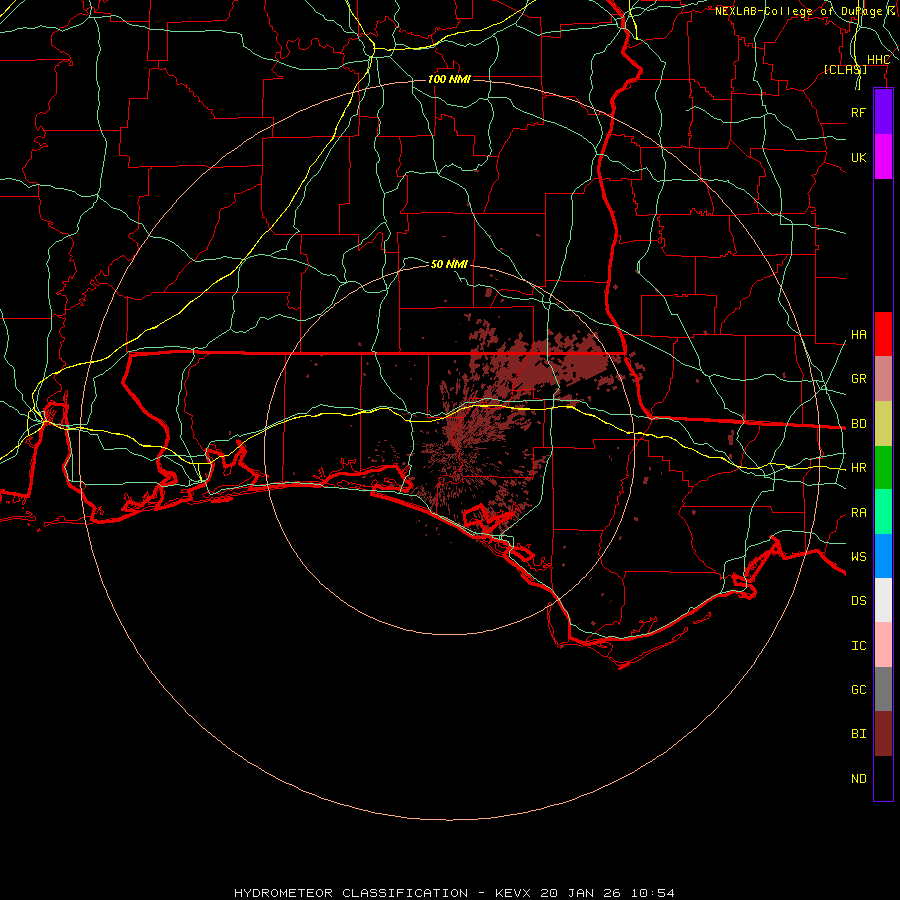The width and height of the screenshot is (900, 900).
Task: Click the salmon GR legend swatch
Action: (x=883, y=379)
